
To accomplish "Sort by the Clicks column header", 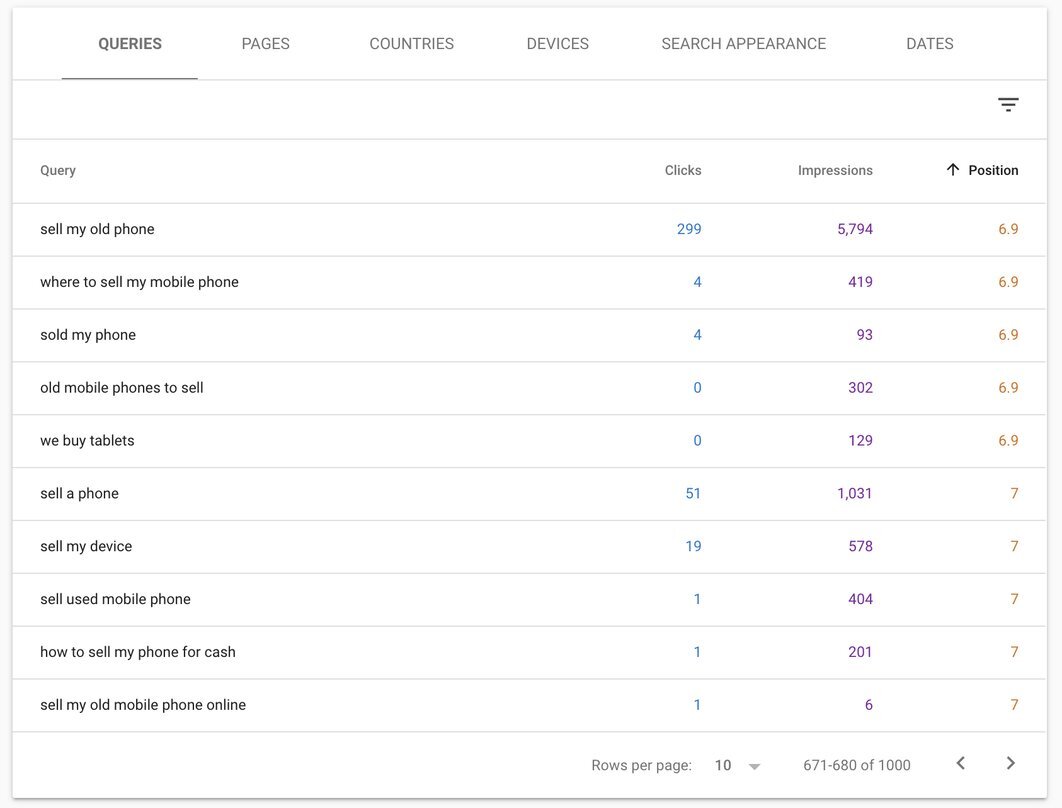I will [x=683, y=170].
